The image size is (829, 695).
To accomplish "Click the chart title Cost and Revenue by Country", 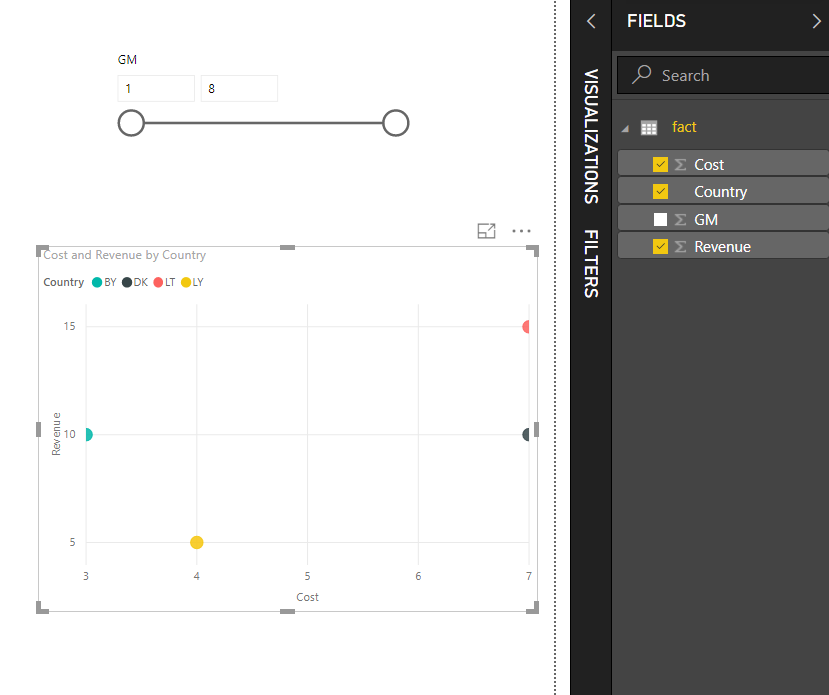I will [125, 255].
